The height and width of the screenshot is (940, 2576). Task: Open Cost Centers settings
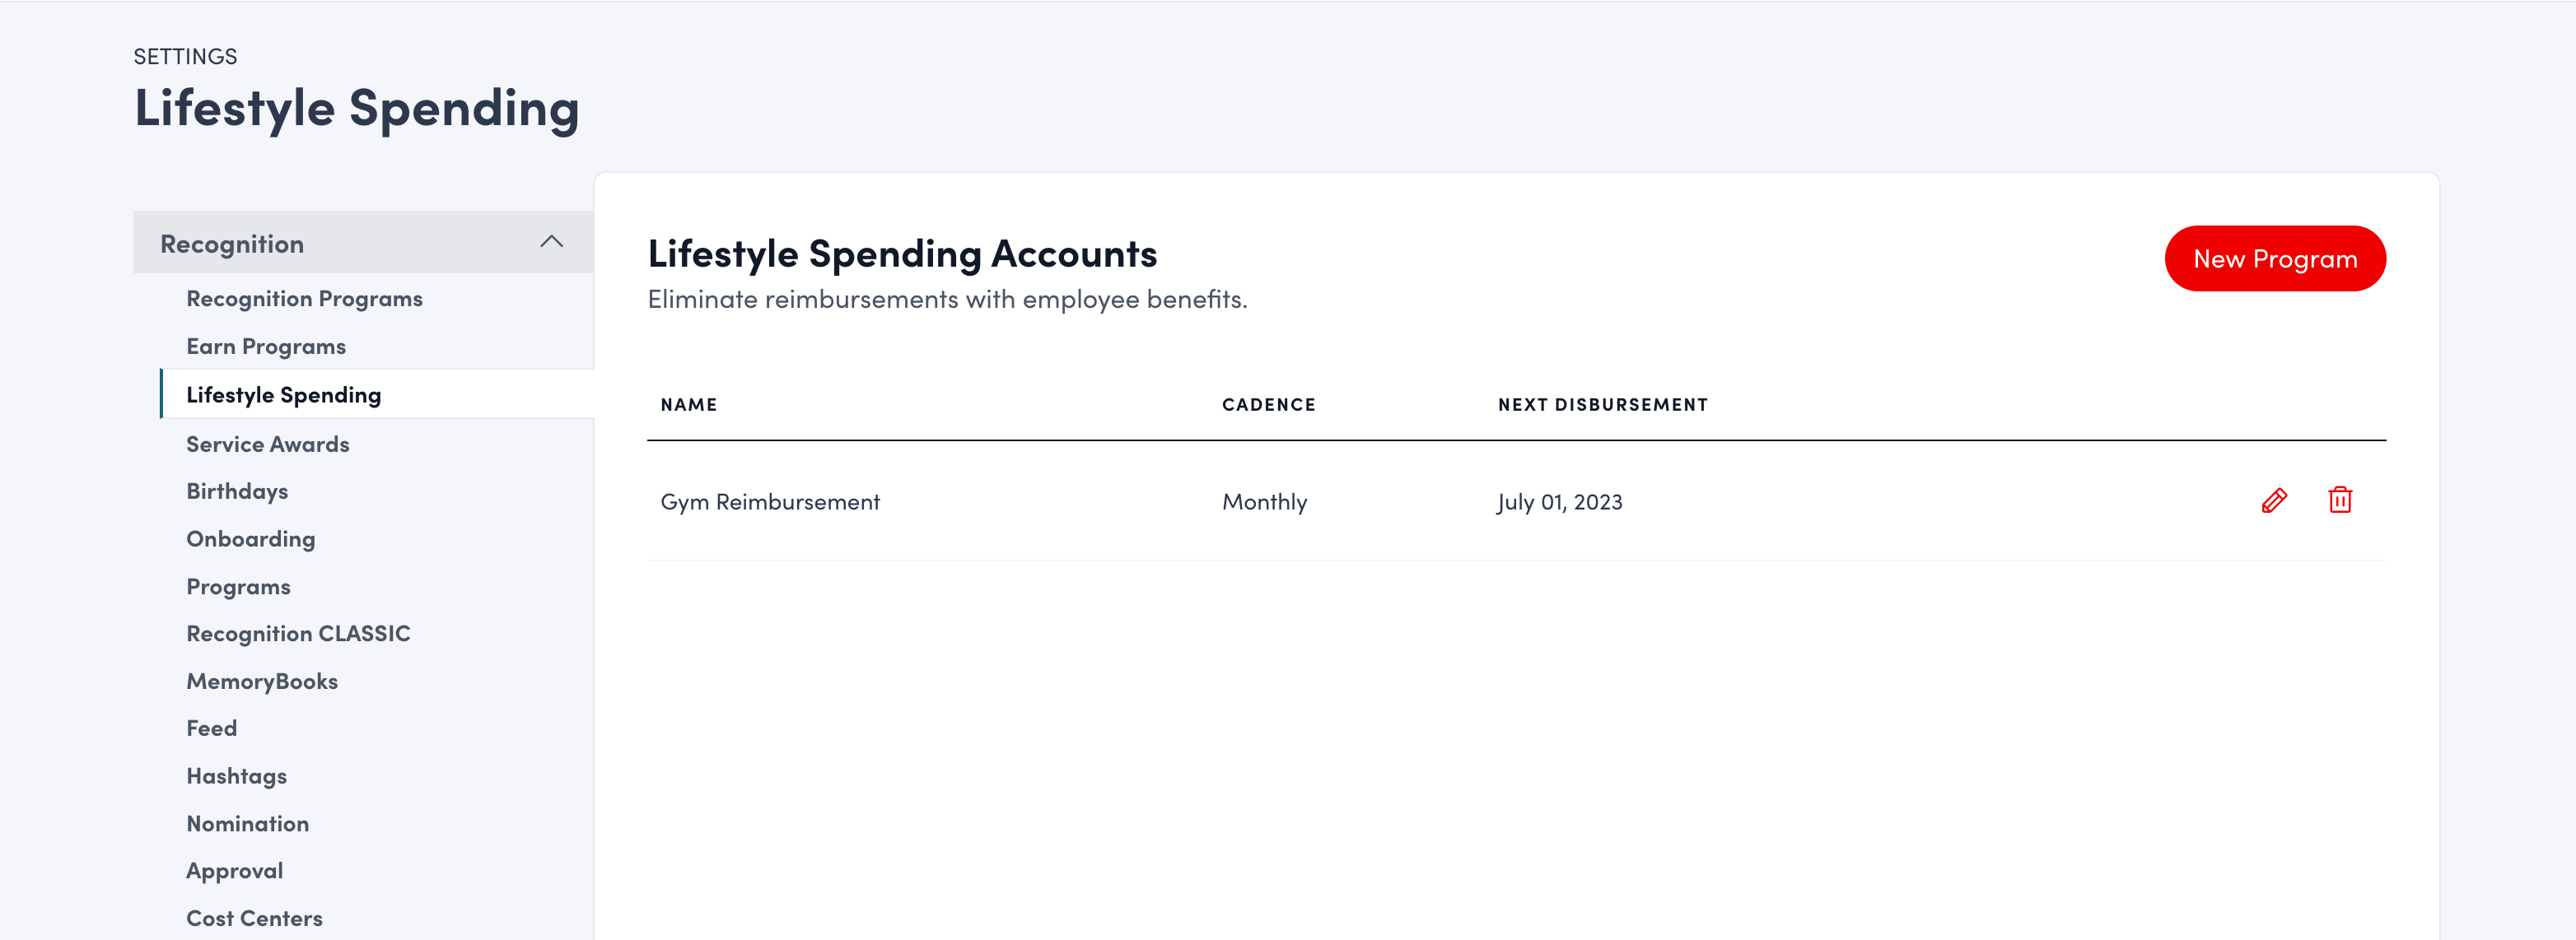(x=254, y=919)
